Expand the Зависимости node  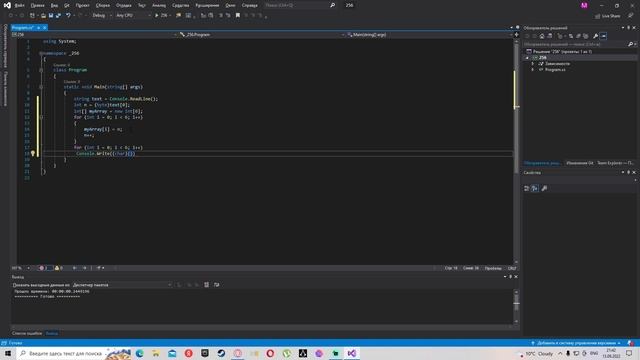[x=532, y=64]
